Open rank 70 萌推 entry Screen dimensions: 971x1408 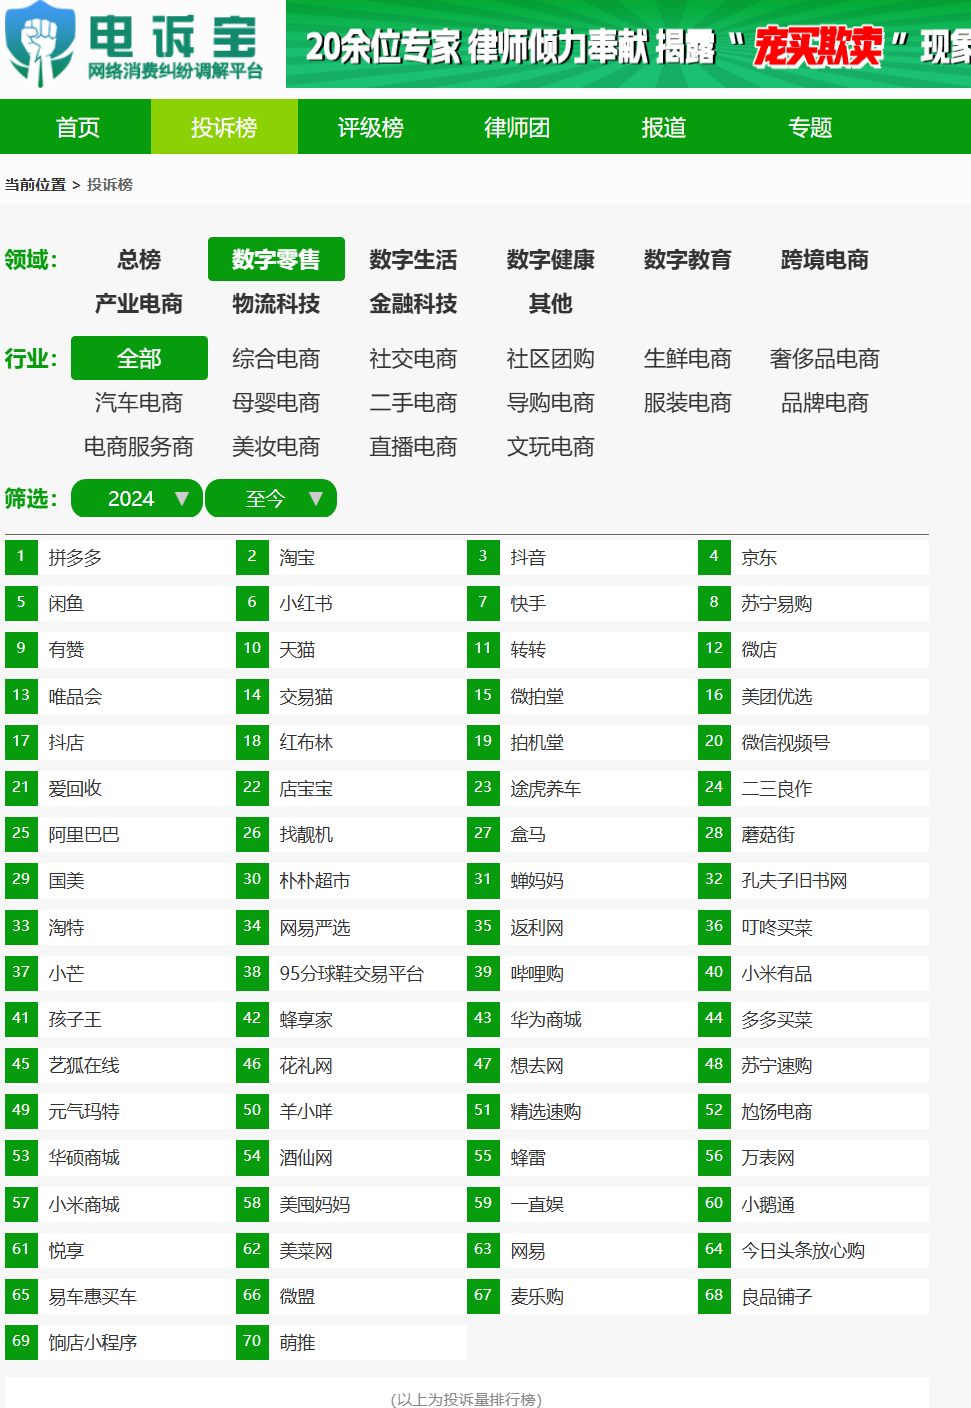pyautogui.click(x=351, y=1343)
